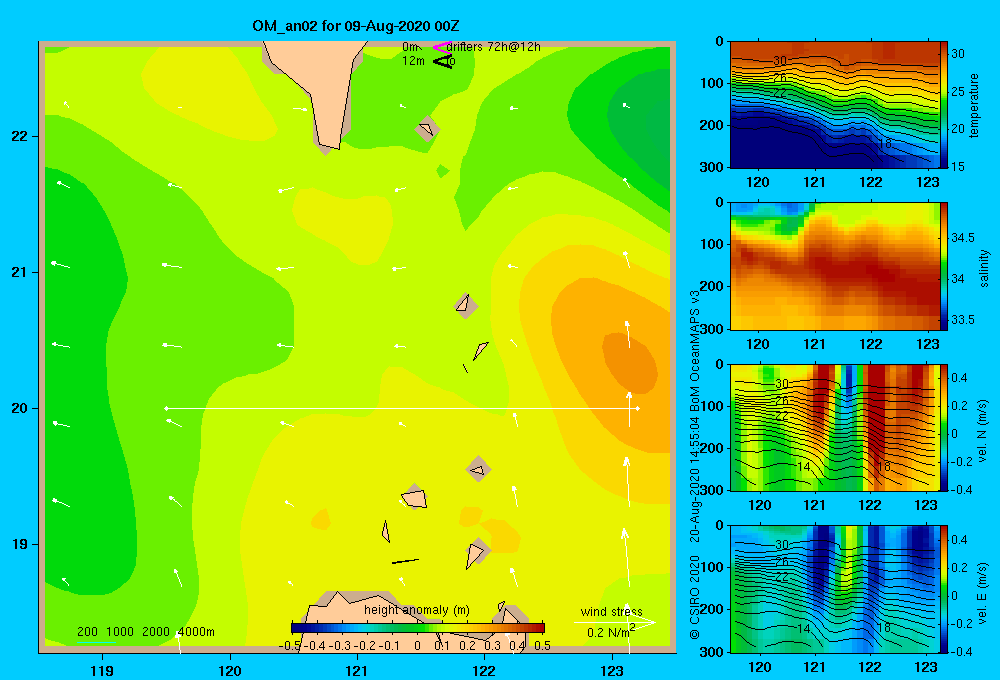Click the salinity color bar
The width and height of the screenshot is (1000, 680).
coord(944,266)
